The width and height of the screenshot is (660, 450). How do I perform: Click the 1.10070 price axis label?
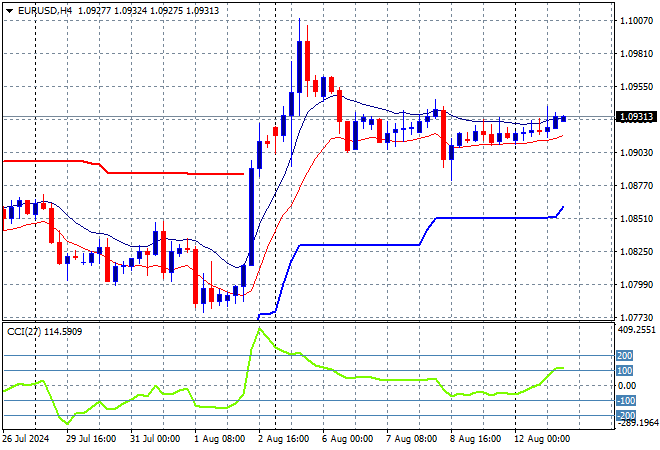click(637, 20)
